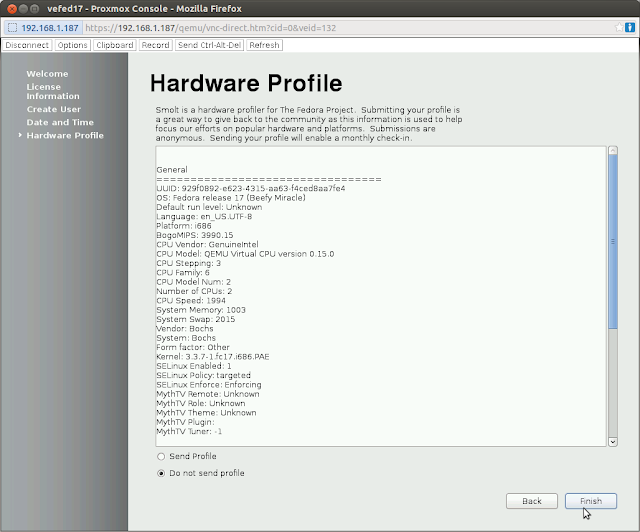Screen dimensions: 640x532
Task: Minimize the Firefox window
Action: pos(23,9)
